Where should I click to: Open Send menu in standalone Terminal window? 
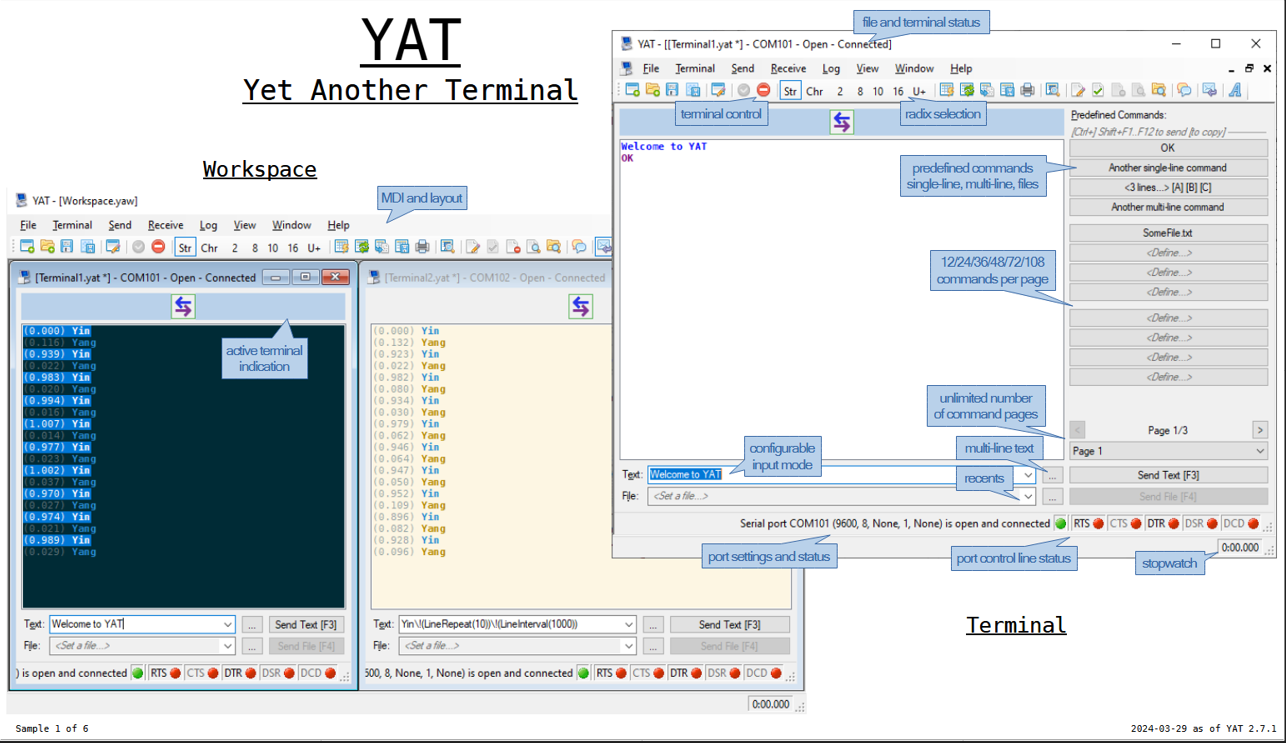pyautogui.click(x=743, y=68)
